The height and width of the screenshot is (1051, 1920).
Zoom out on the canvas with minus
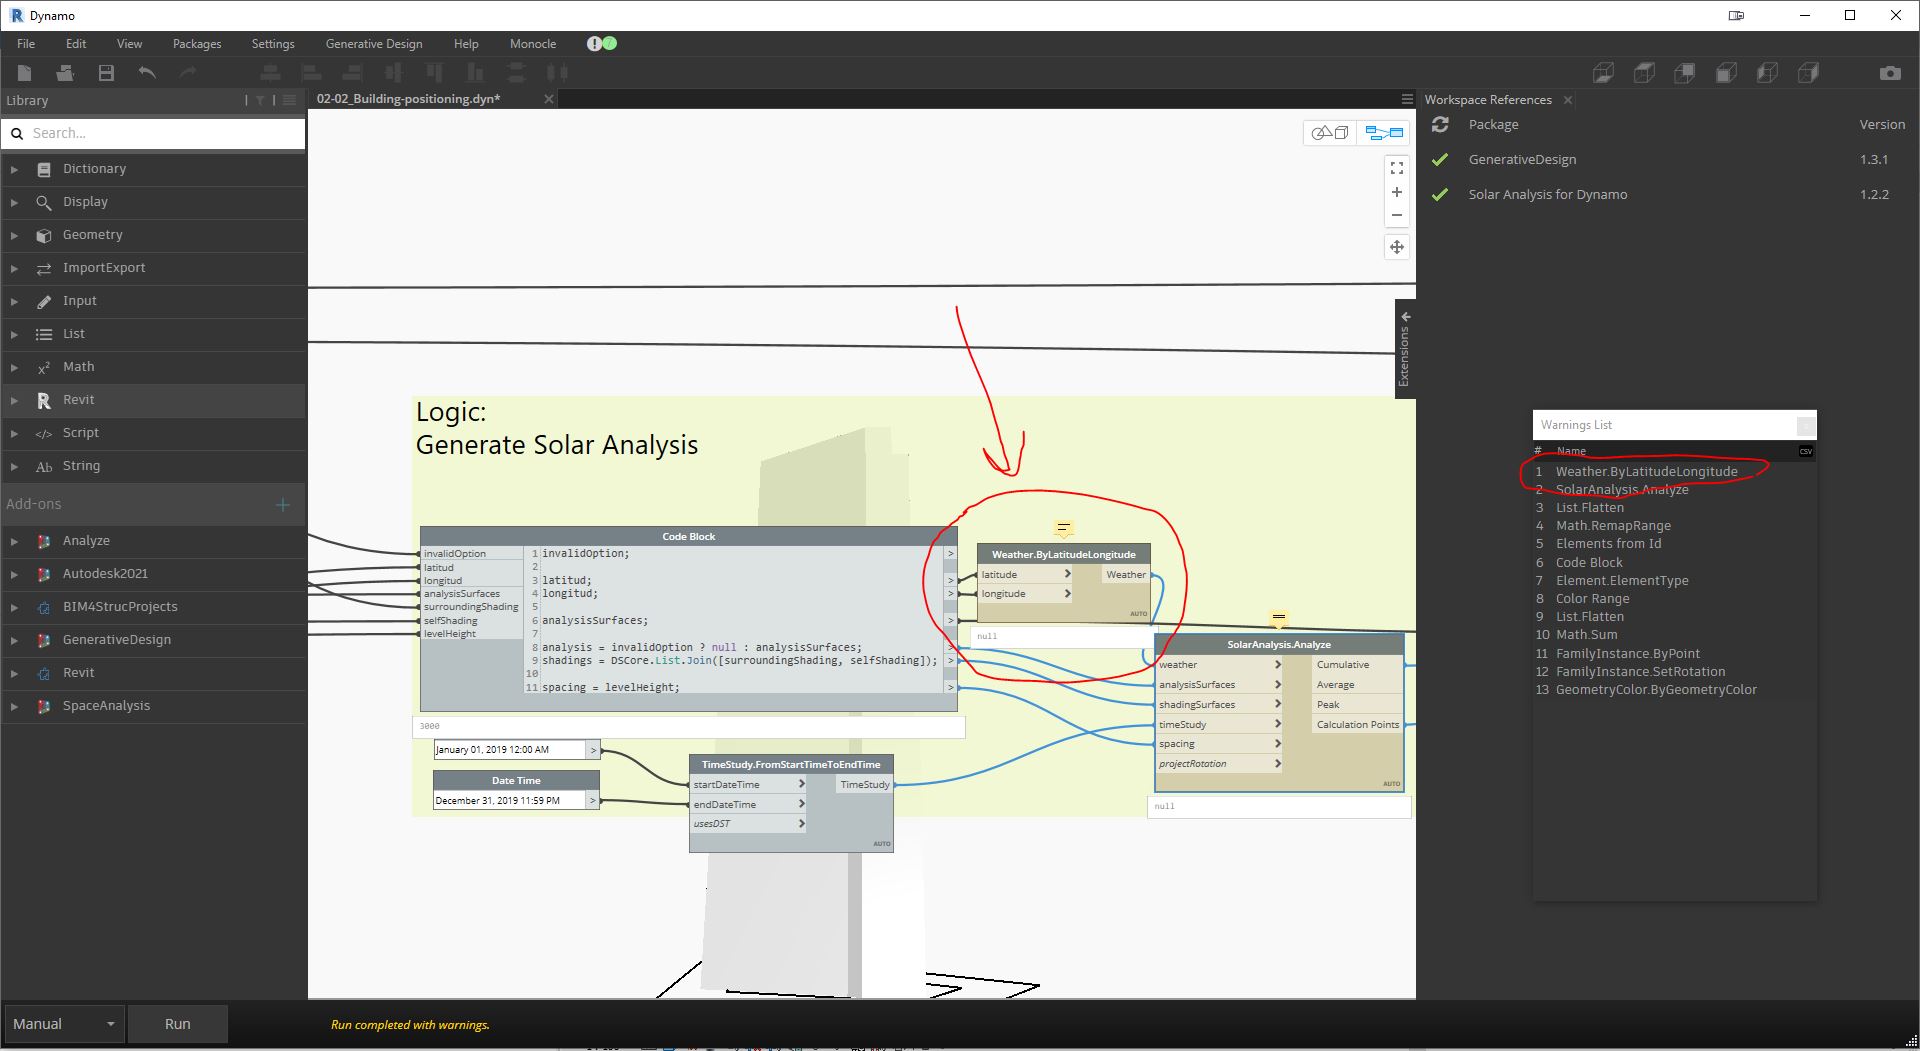[1397, 215]
